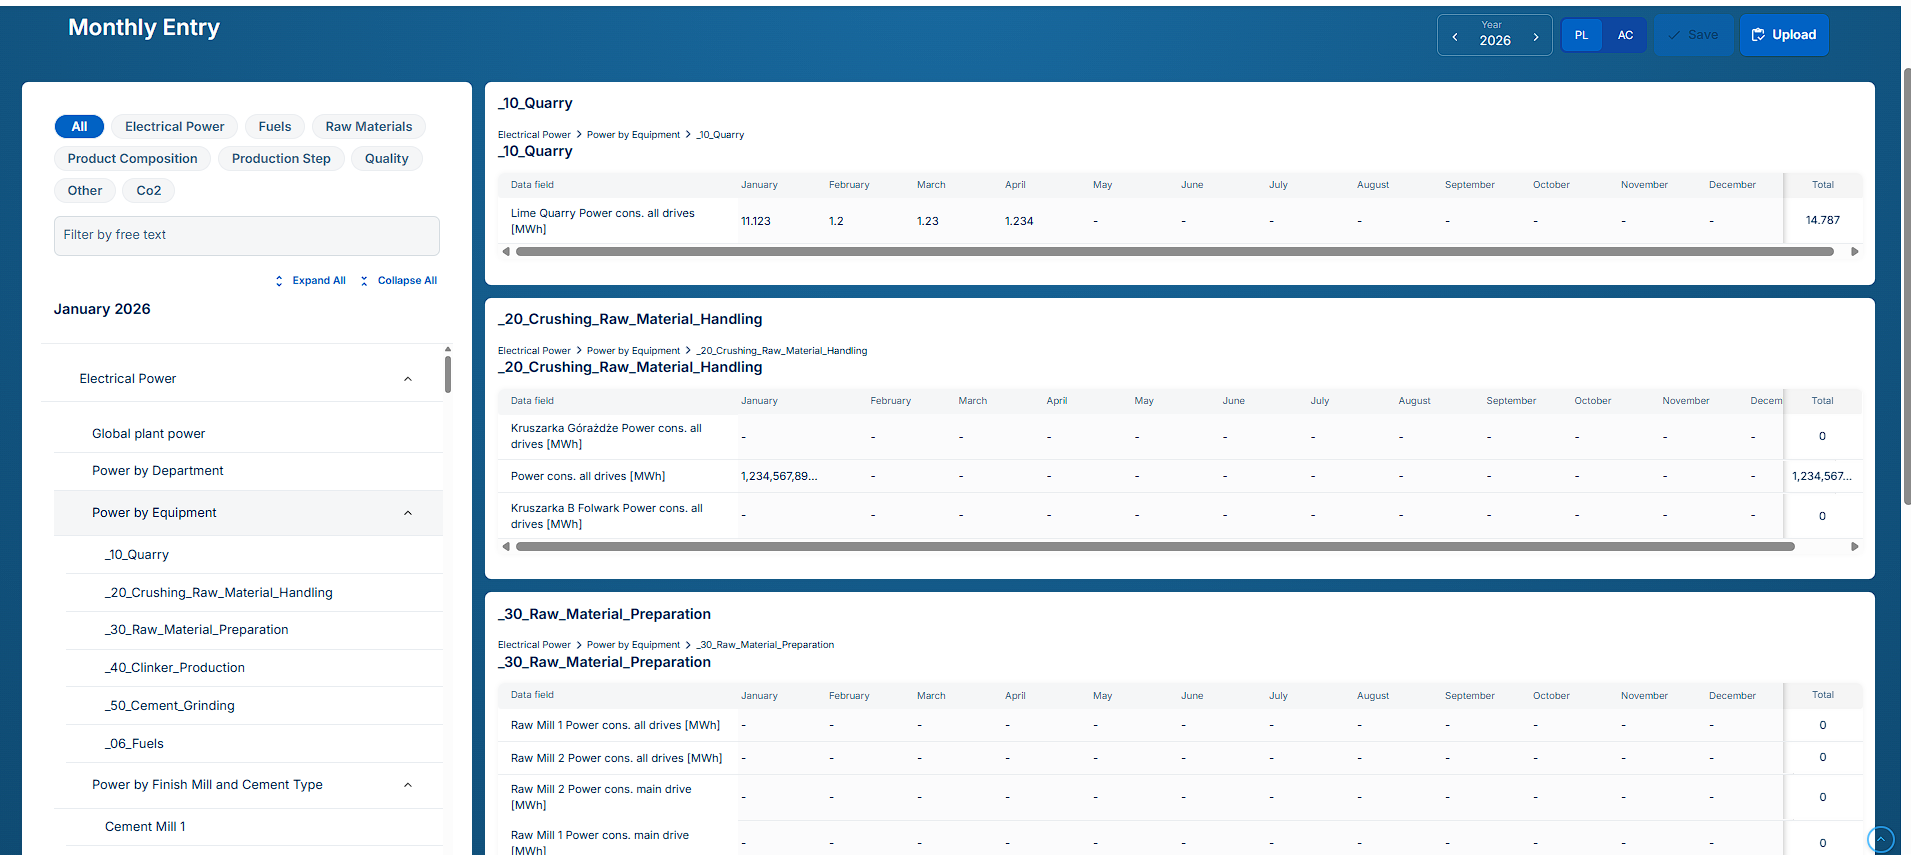
Task: Click the round scroll-to-top icon in the corner
Action: point(1880,839)
